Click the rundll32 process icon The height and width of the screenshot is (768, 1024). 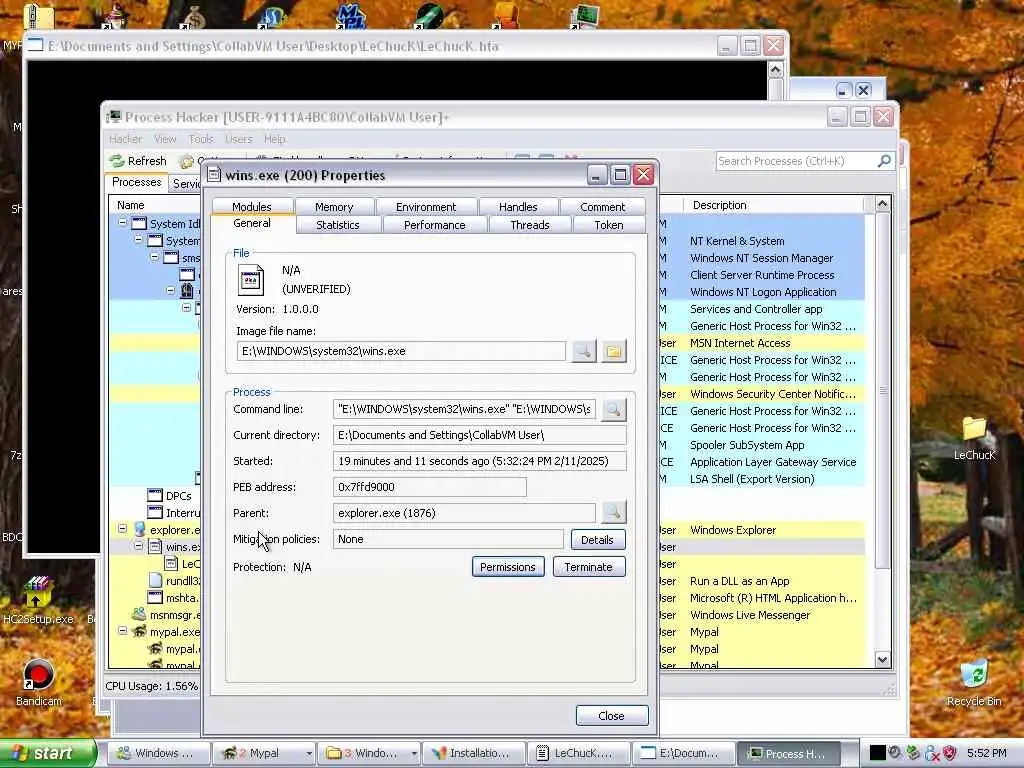[x=155, y=581]
